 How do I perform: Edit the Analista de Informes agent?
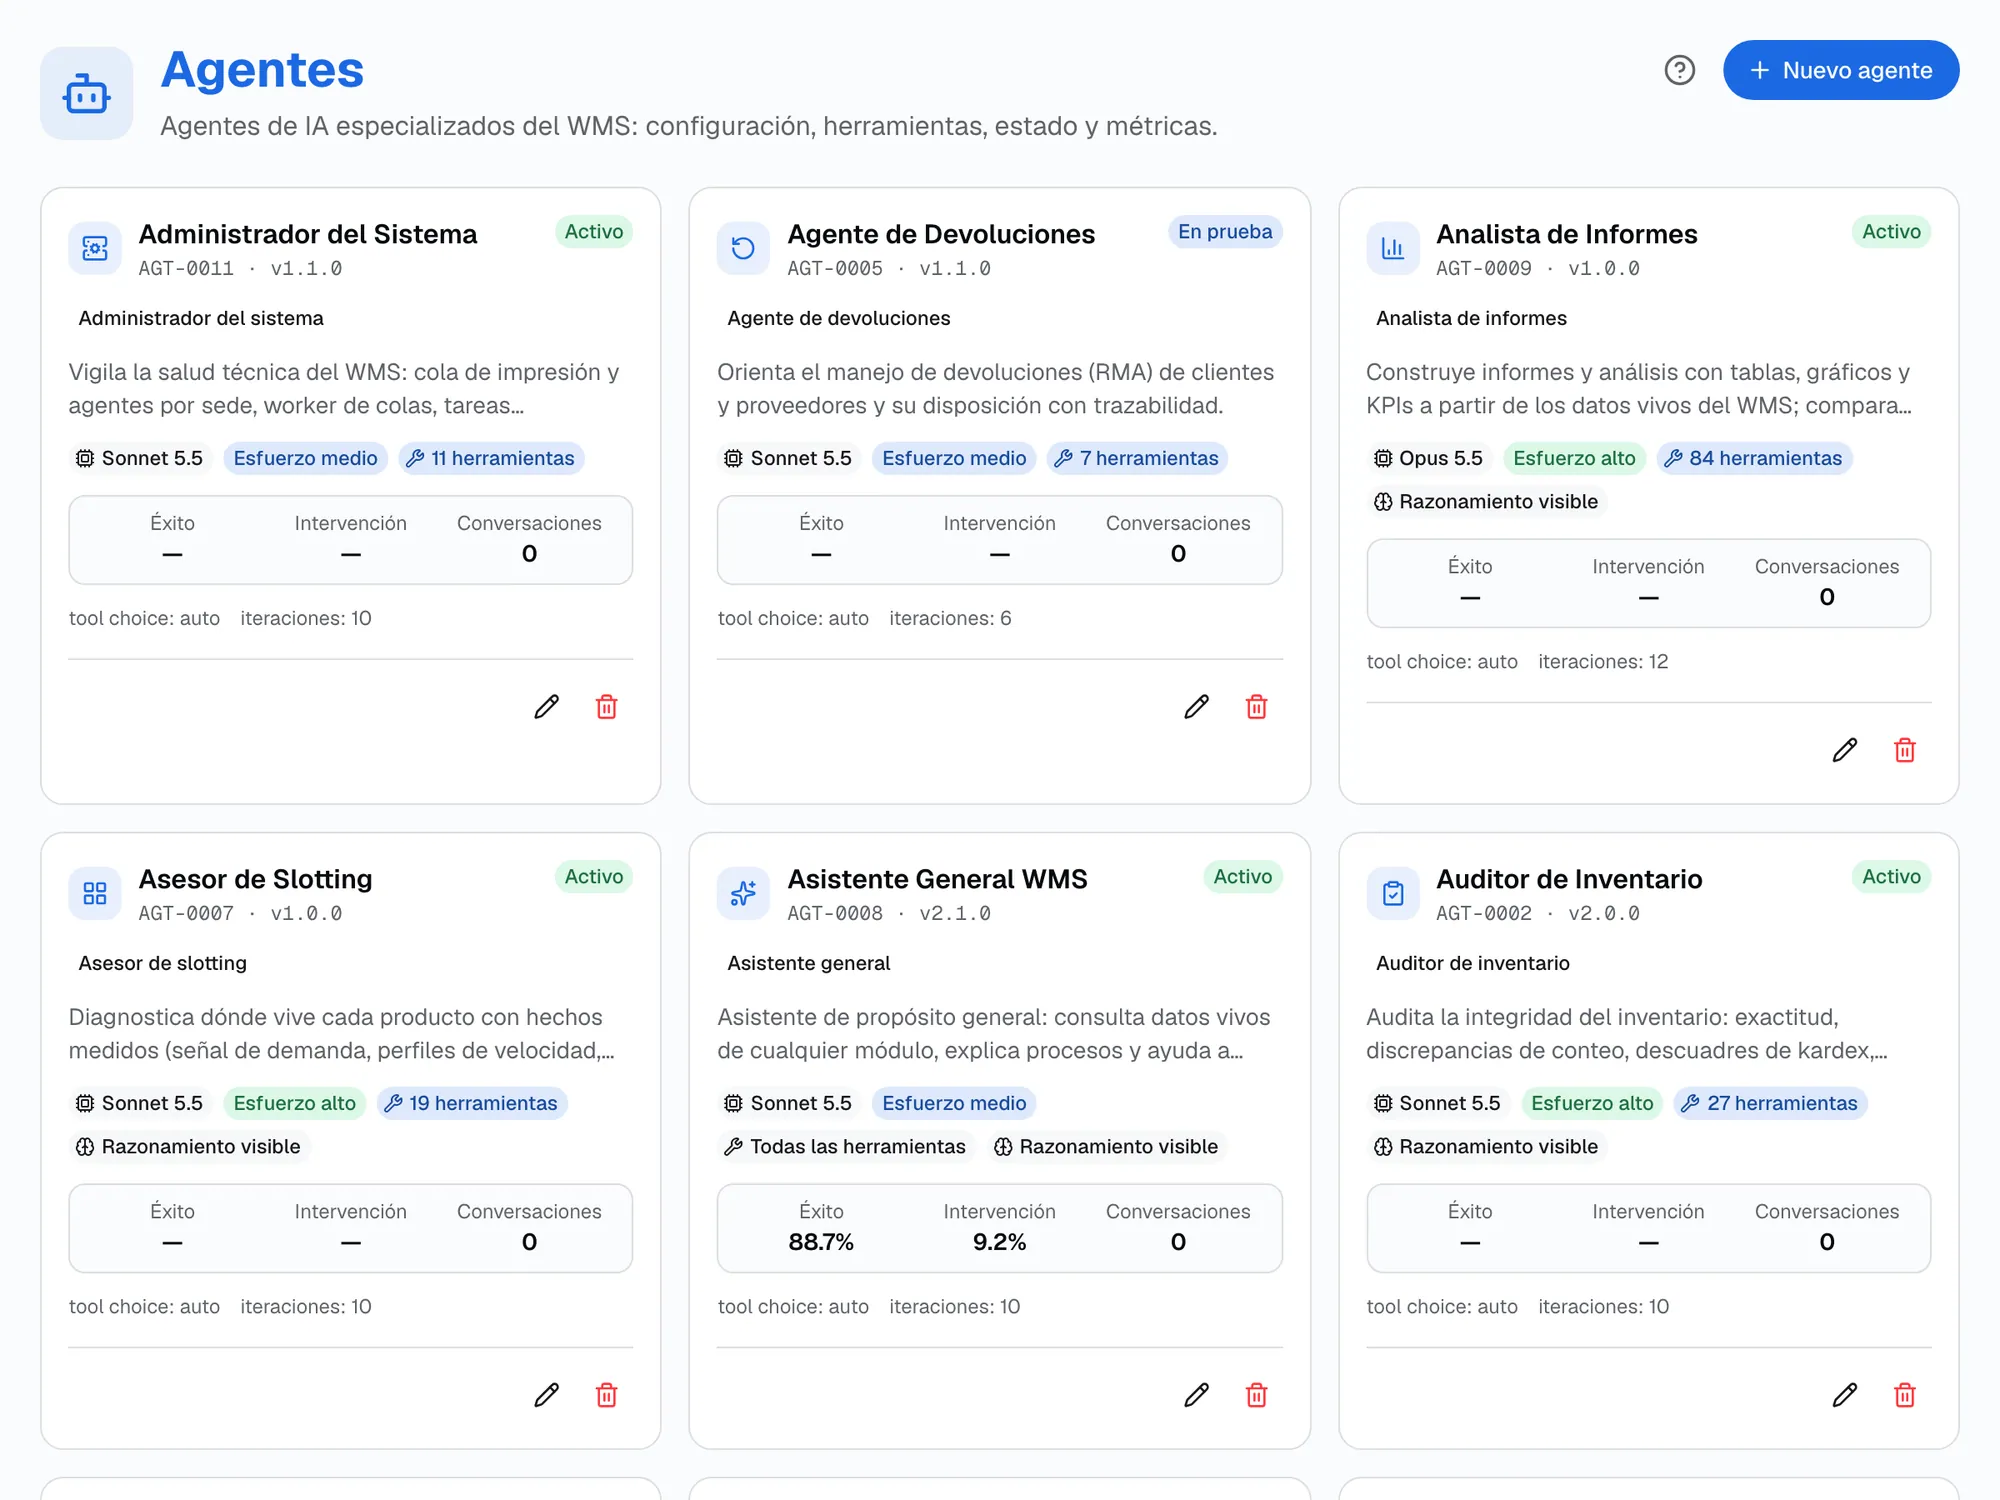(x=1844, y=750)
